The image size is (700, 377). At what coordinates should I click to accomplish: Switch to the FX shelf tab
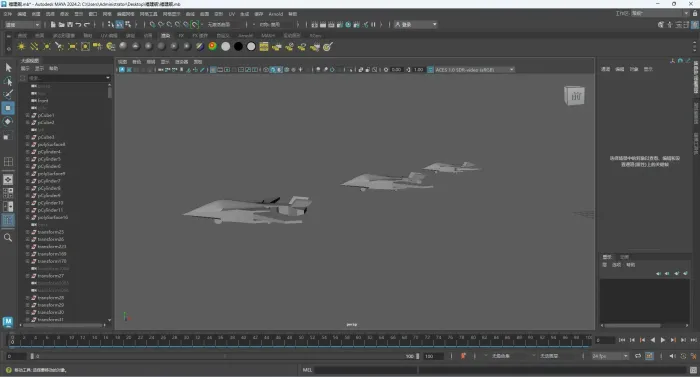[181, 35]
